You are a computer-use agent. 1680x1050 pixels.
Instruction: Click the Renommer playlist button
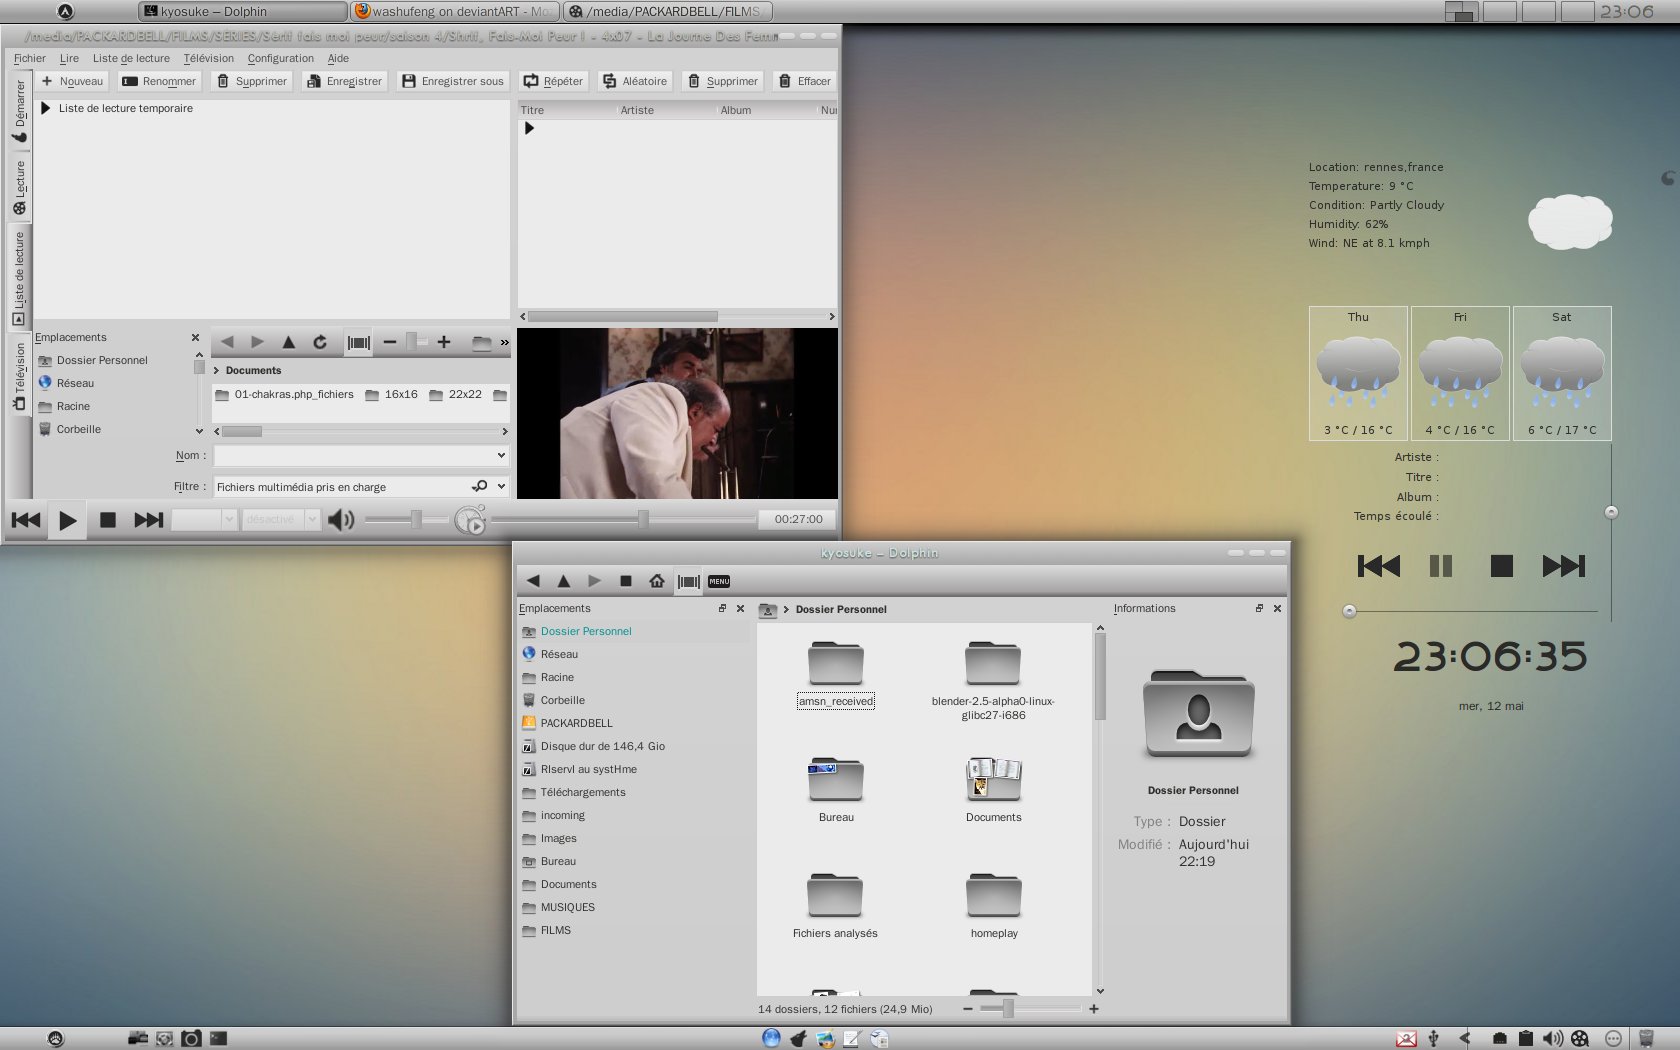(x=159, y=81)
